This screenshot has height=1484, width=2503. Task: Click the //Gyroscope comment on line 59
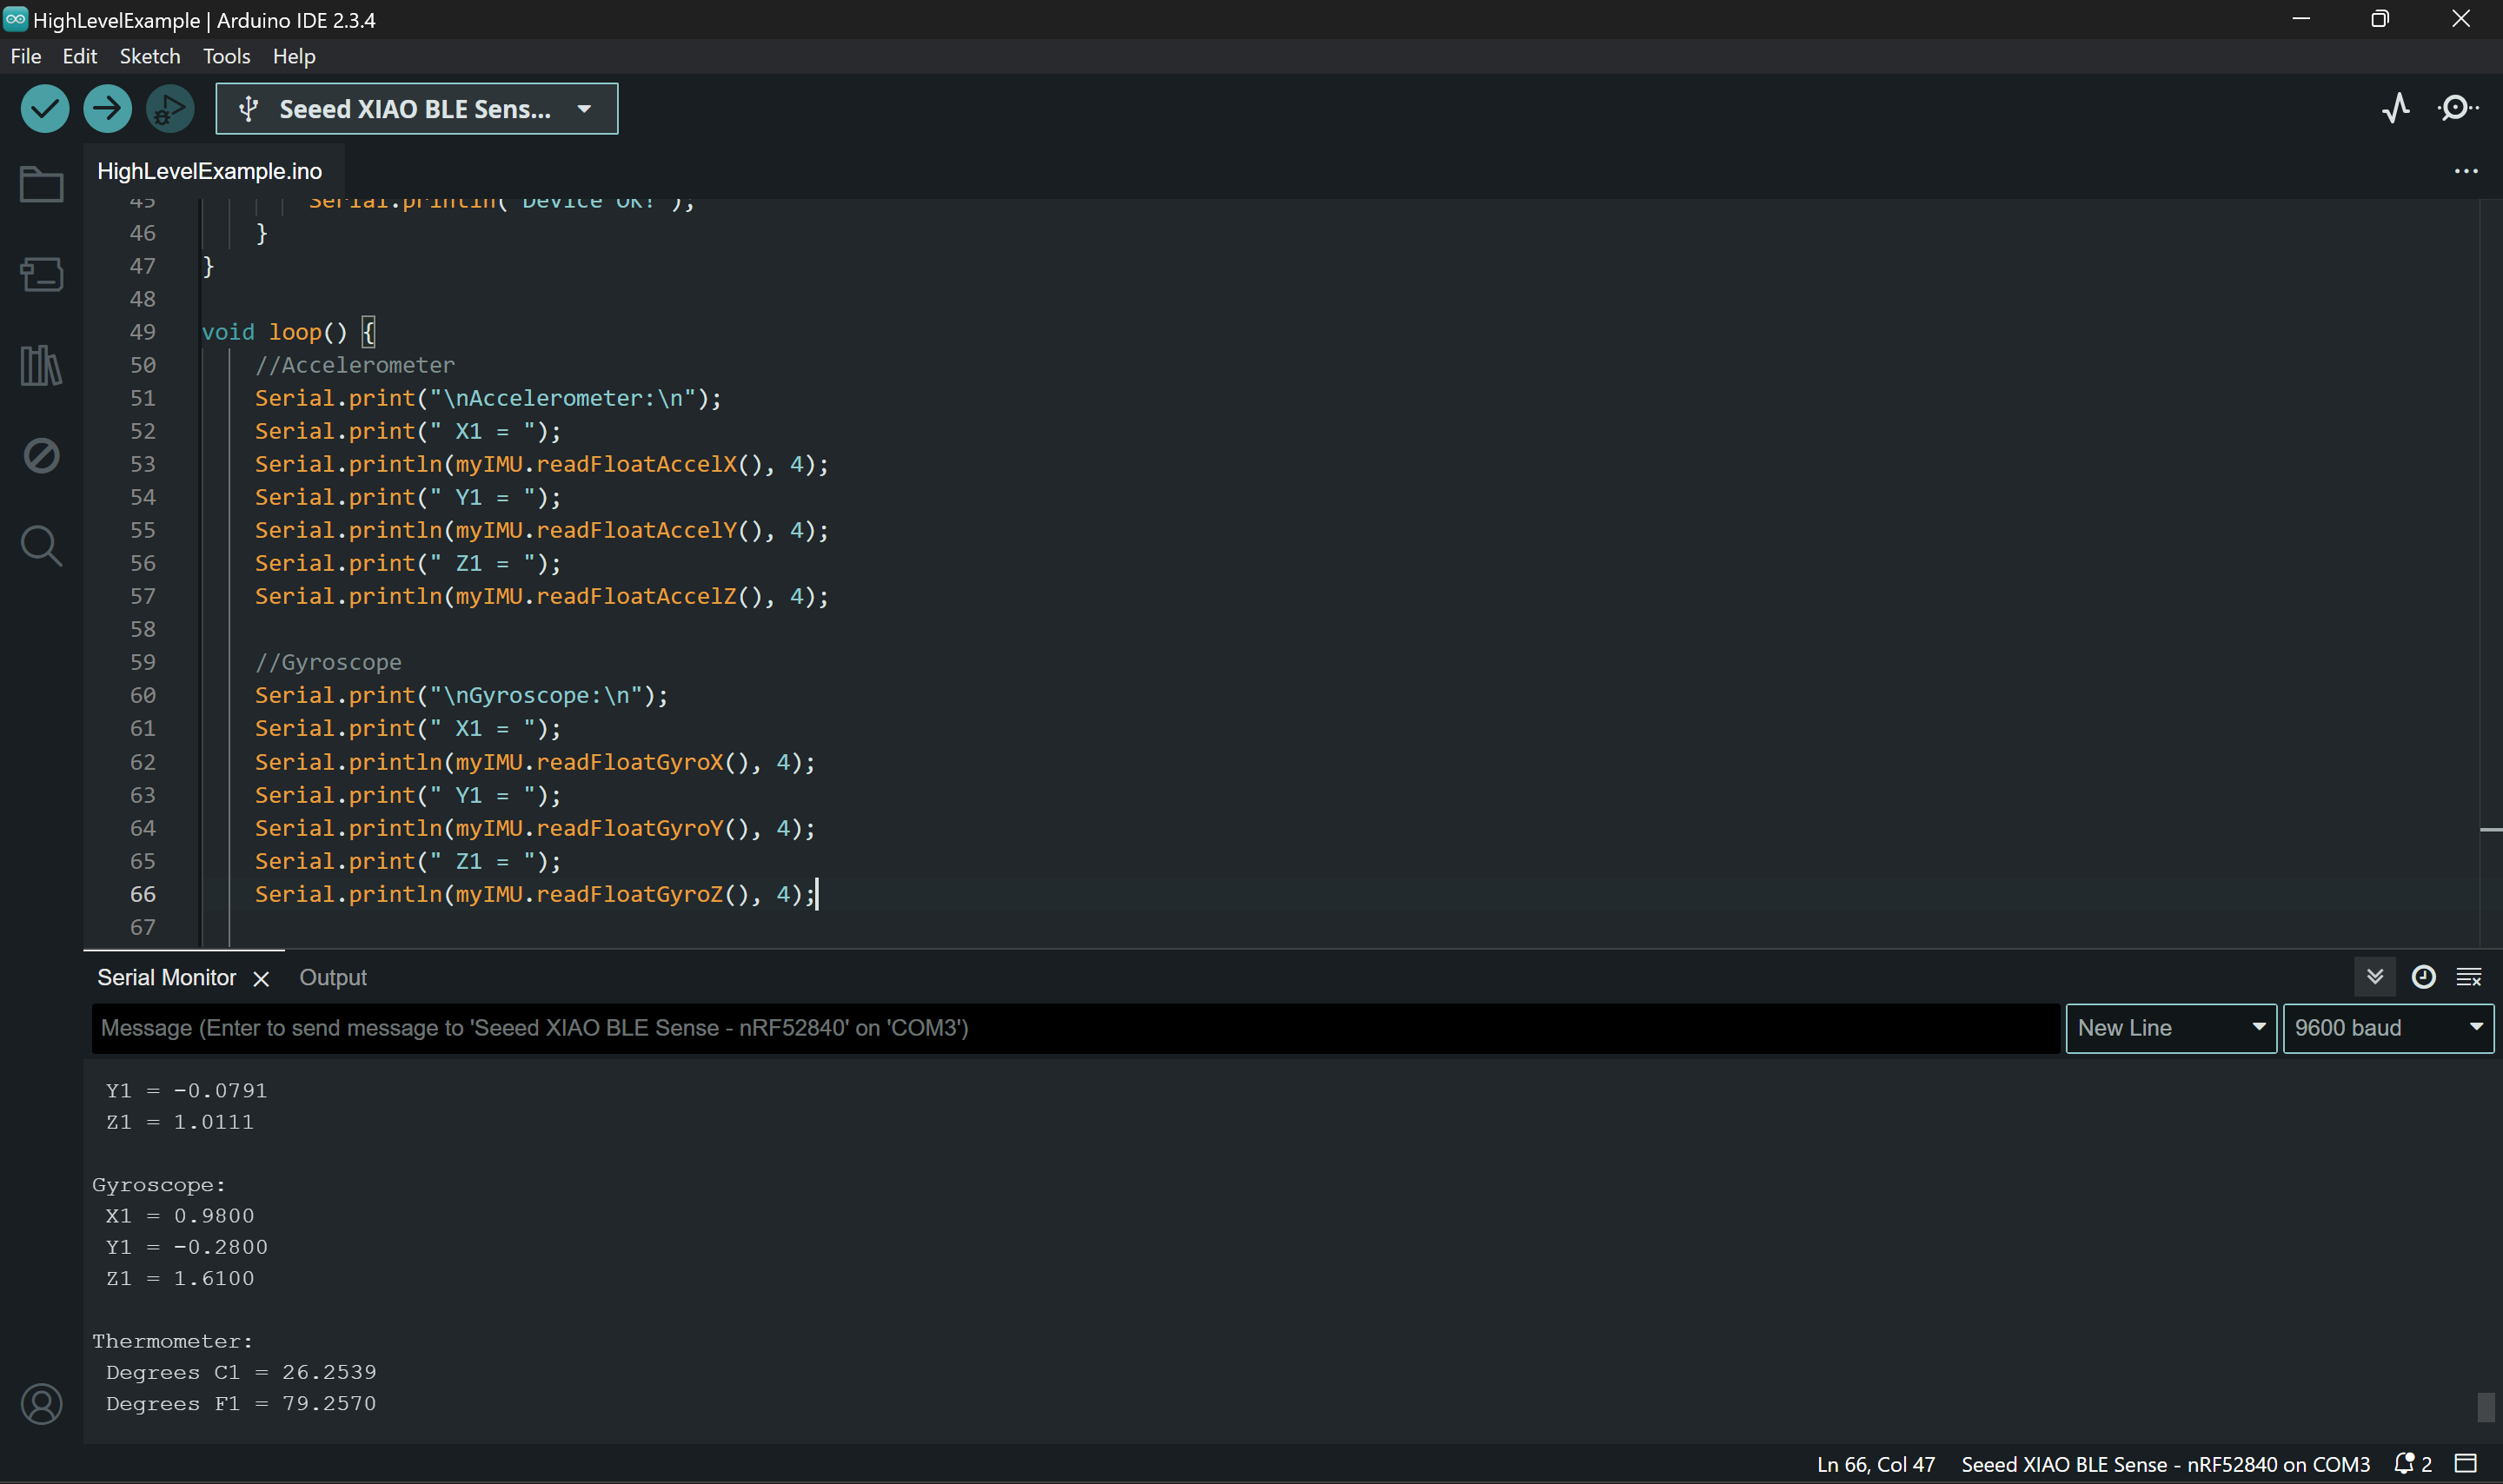(x=328, y=662)
